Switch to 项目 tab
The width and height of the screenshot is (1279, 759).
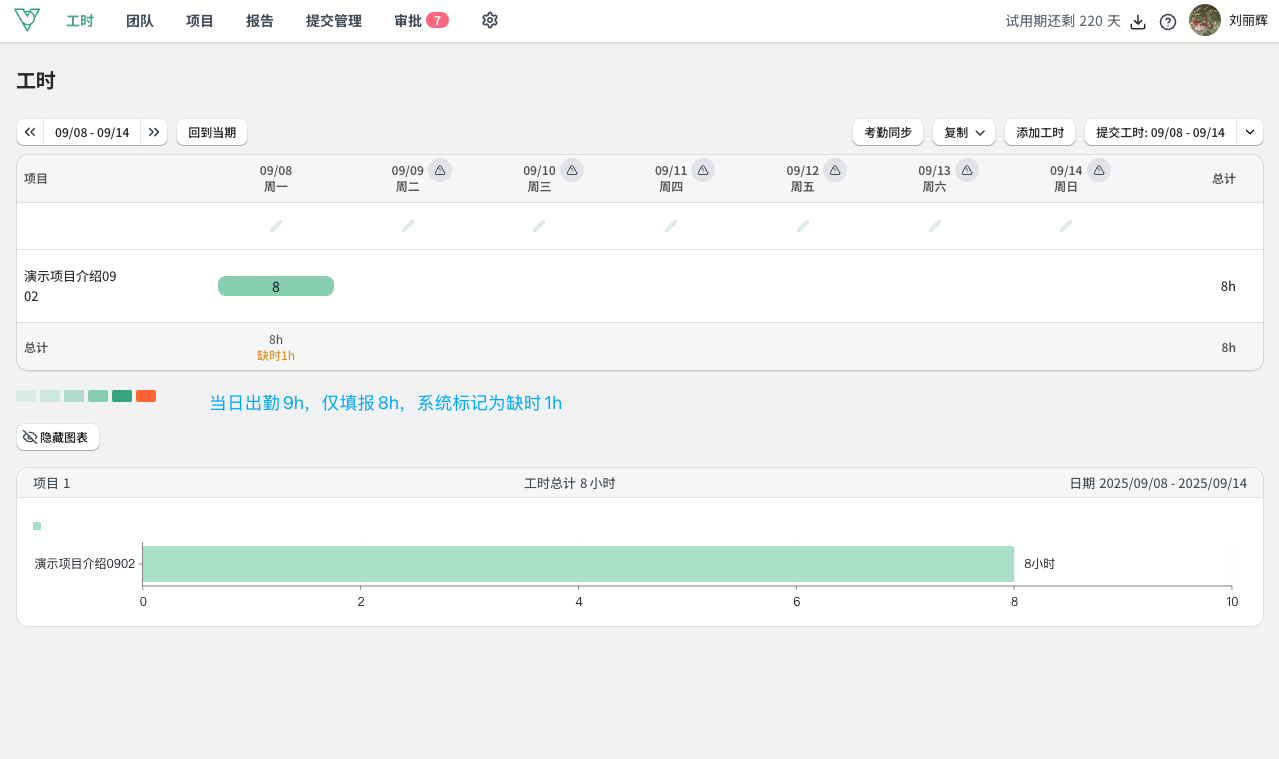click(200, 20)
